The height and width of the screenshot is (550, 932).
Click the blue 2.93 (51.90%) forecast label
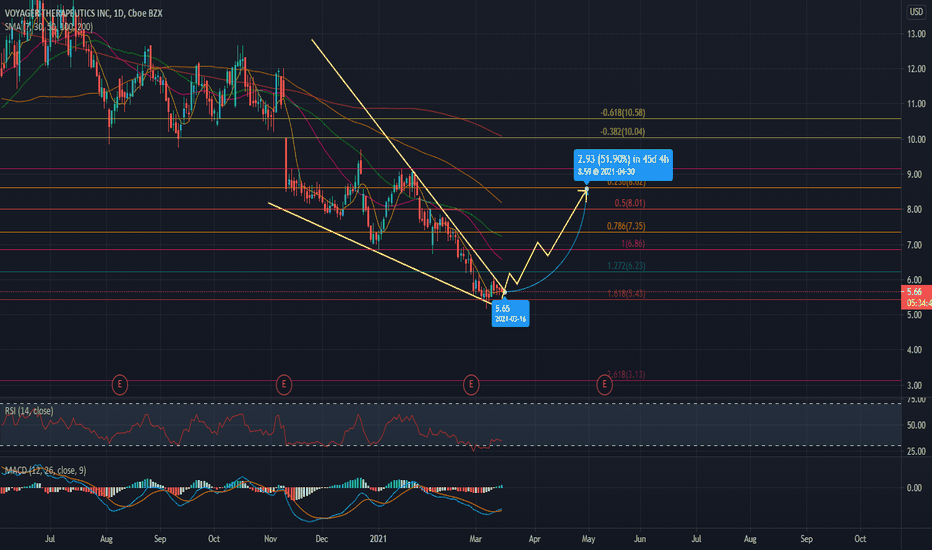(x=623, y=165)
